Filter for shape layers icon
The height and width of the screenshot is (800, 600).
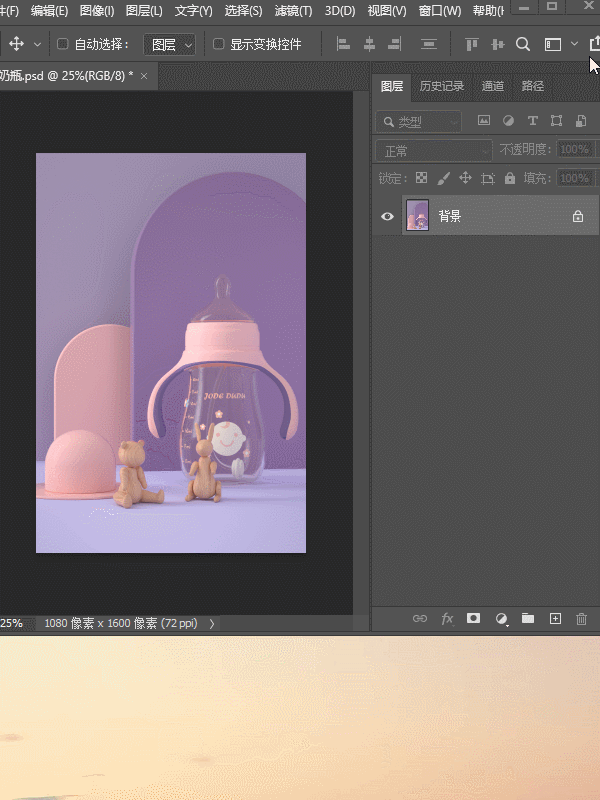[x=557, y=120]
